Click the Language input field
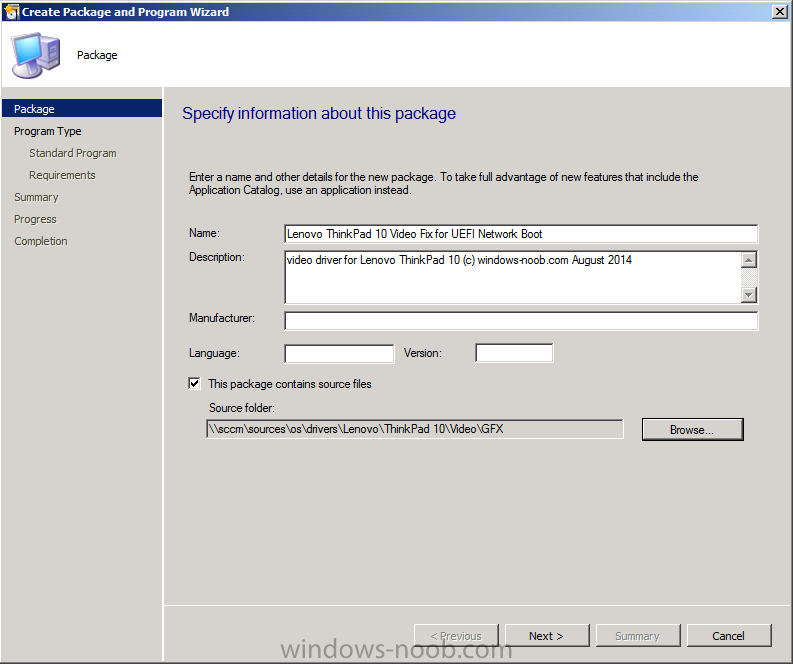793x664 pixels. (339, 353)
